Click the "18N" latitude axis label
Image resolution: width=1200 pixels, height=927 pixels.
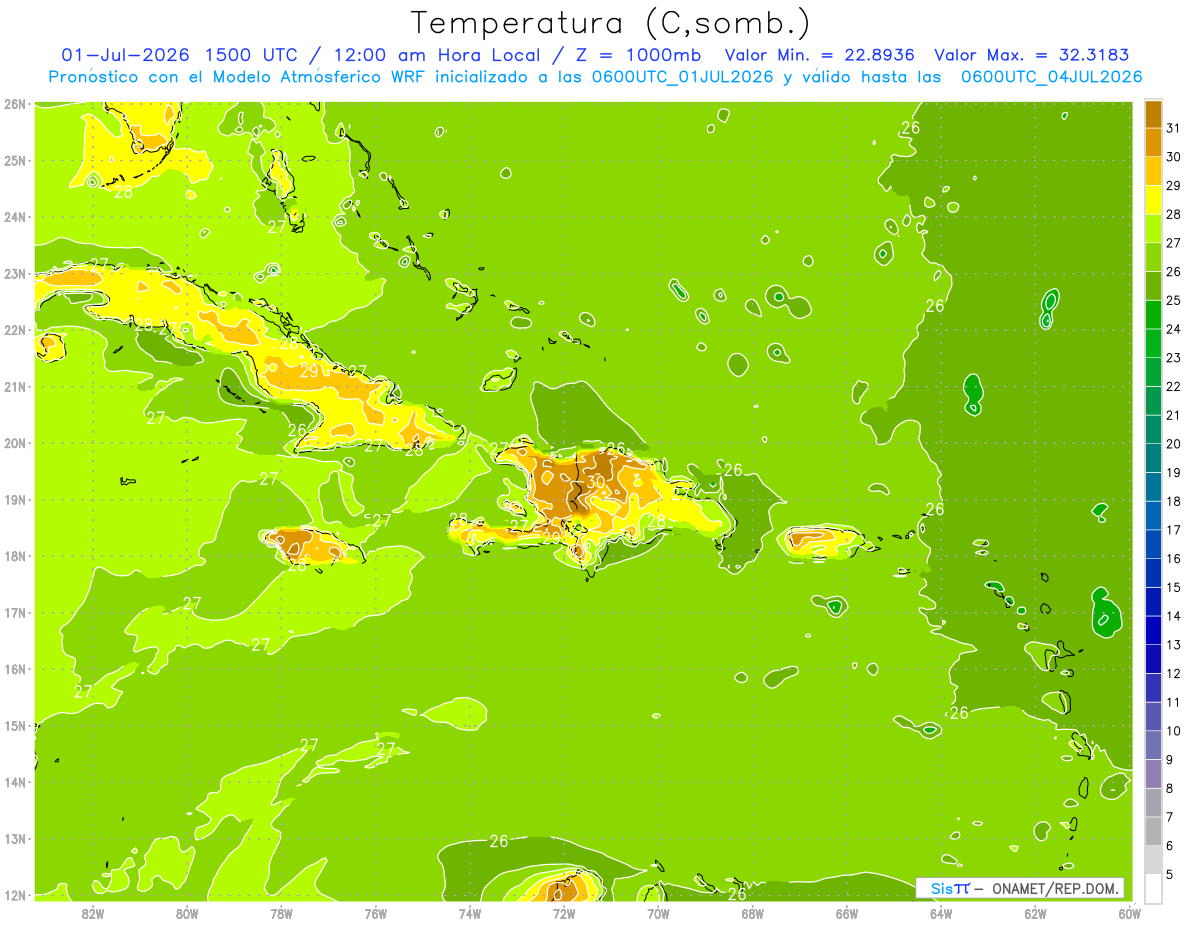tap(14, 556)
